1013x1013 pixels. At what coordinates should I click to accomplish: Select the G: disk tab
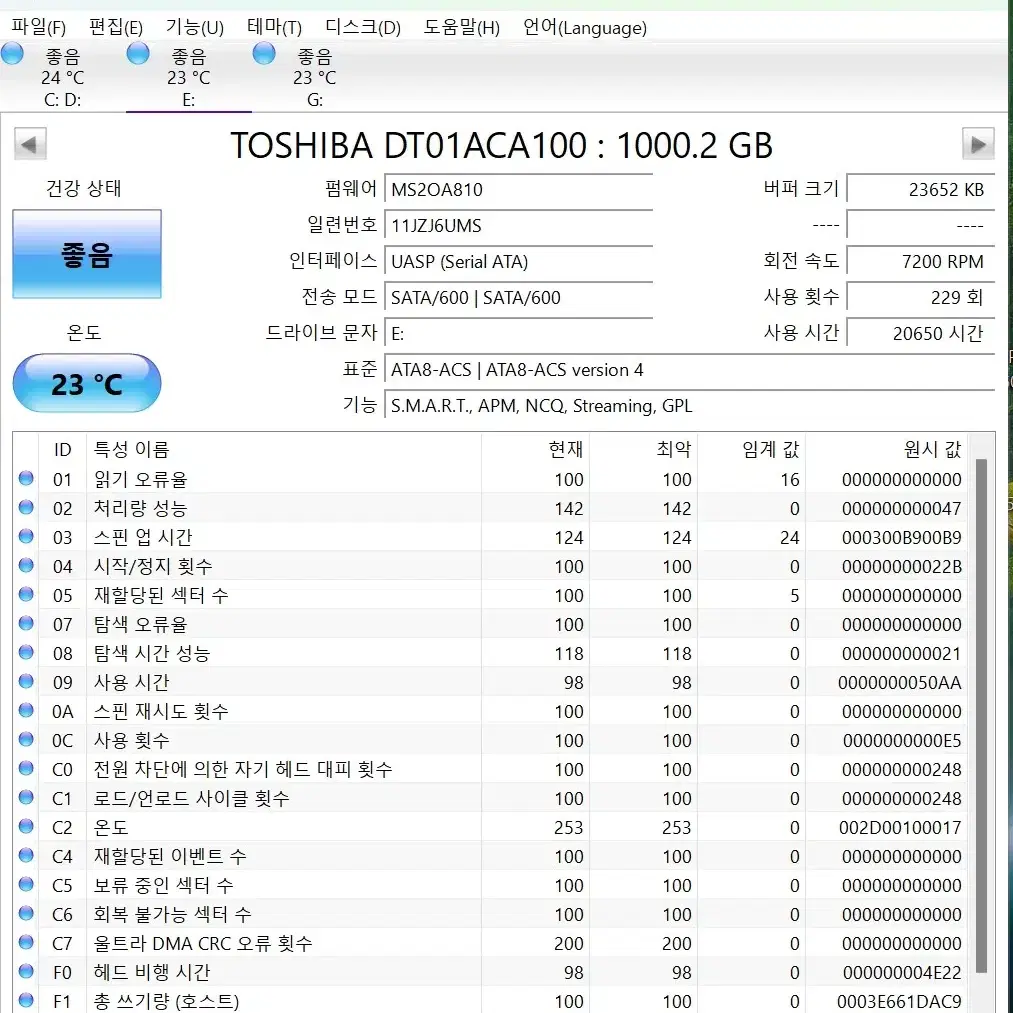[x=315, y=76]
